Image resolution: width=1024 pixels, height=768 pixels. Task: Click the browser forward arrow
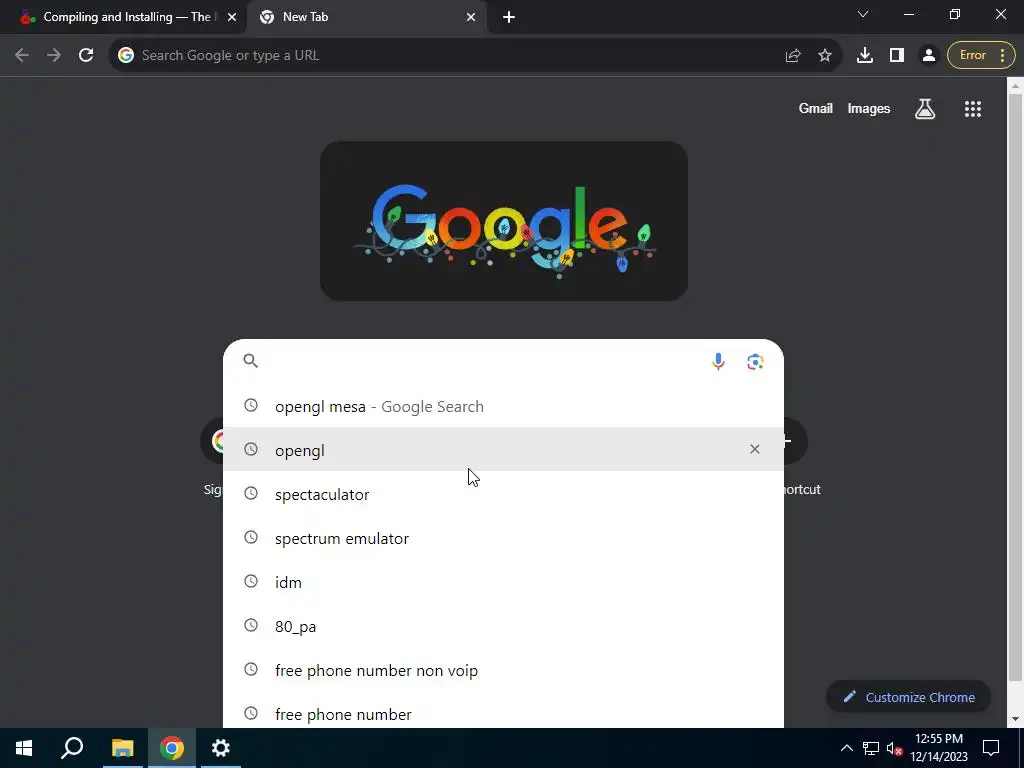[54, 56]
